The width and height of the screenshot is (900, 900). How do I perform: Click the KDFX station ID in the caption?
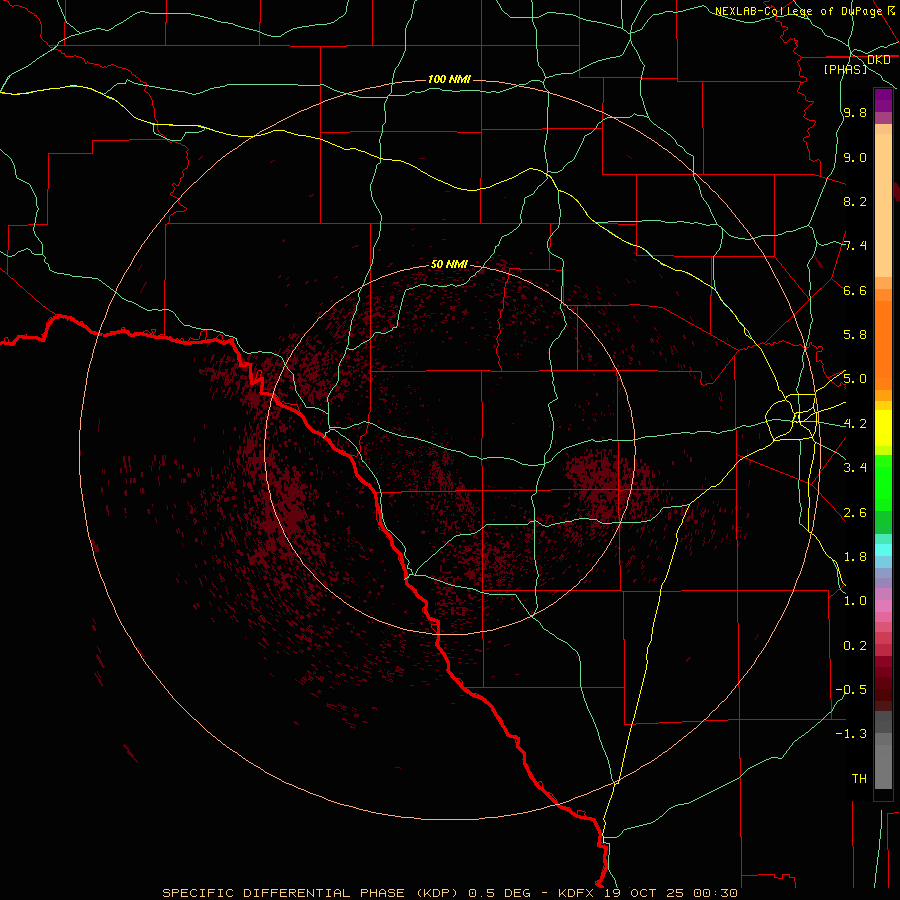click(576, 893)
